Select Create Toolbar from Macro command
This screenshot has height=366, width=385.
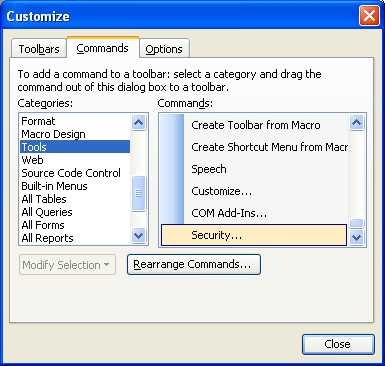(254, 125)
